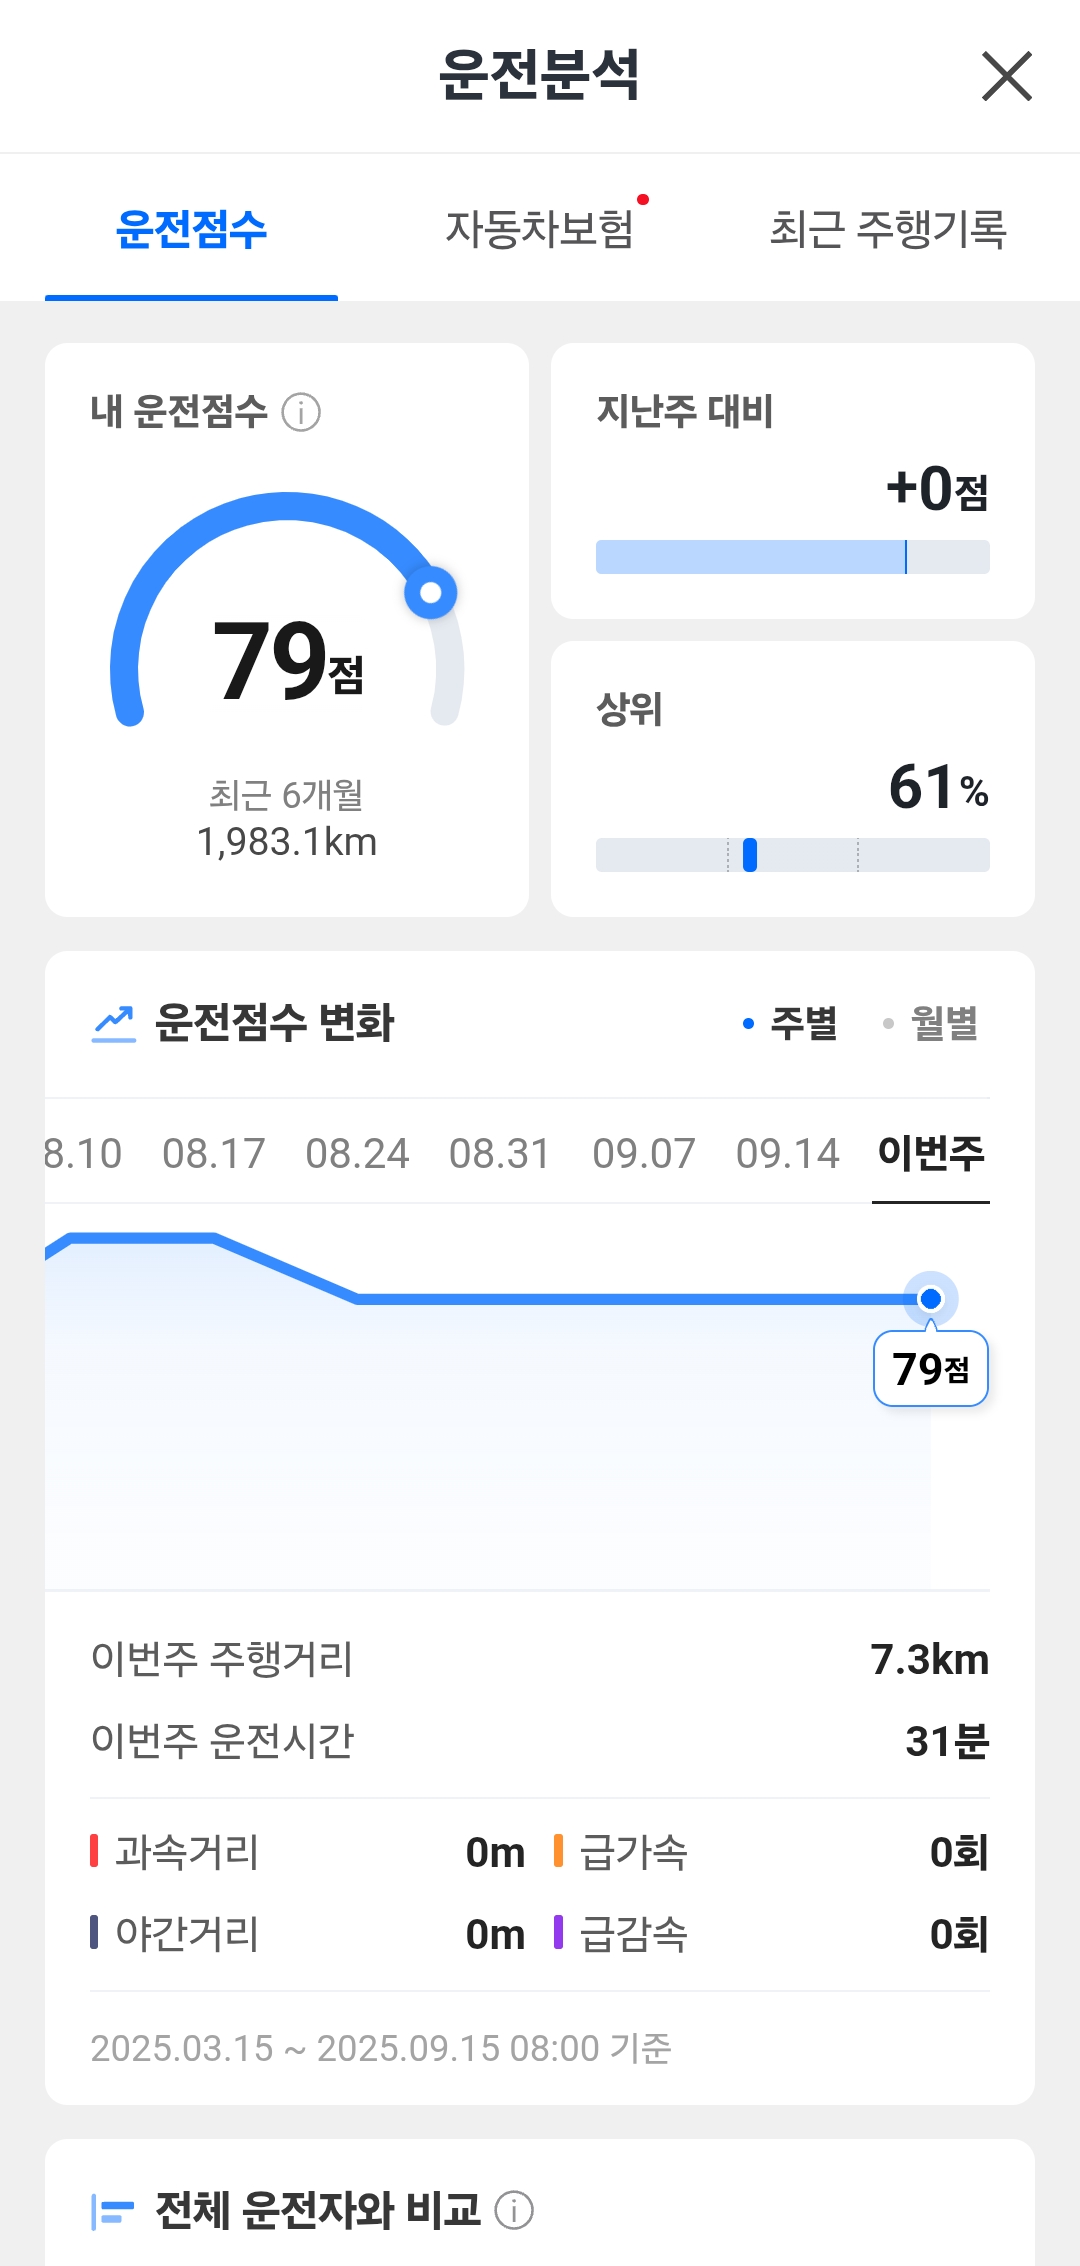The height and width of the screenshot is (2266, 1080).
Task: Tap the 전체 운전자와 비교 bar icon
Action: click(x=112, y=2211)
